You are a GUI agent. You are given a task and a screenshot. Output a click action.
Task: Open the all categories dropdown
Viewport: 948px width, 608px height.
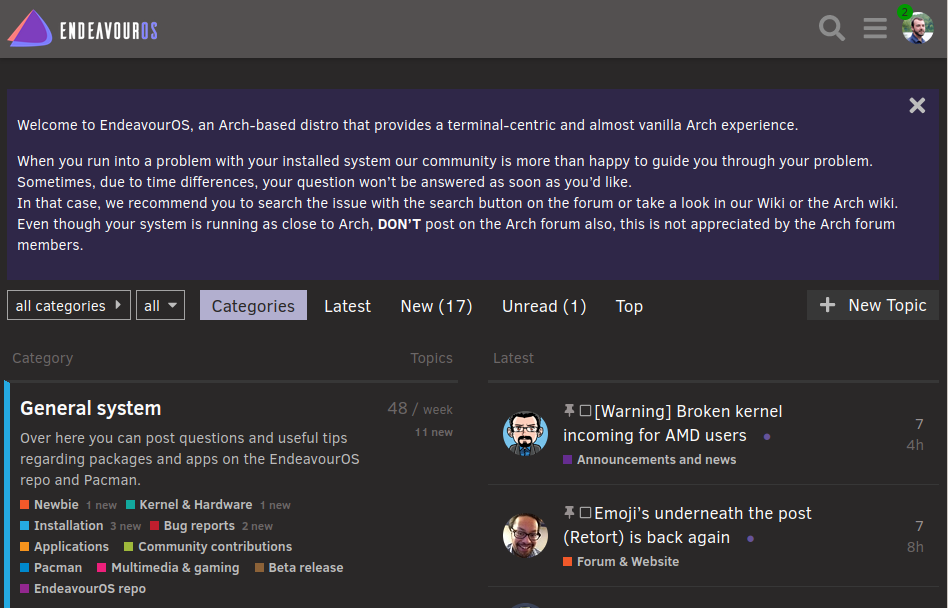click(69, 306)
